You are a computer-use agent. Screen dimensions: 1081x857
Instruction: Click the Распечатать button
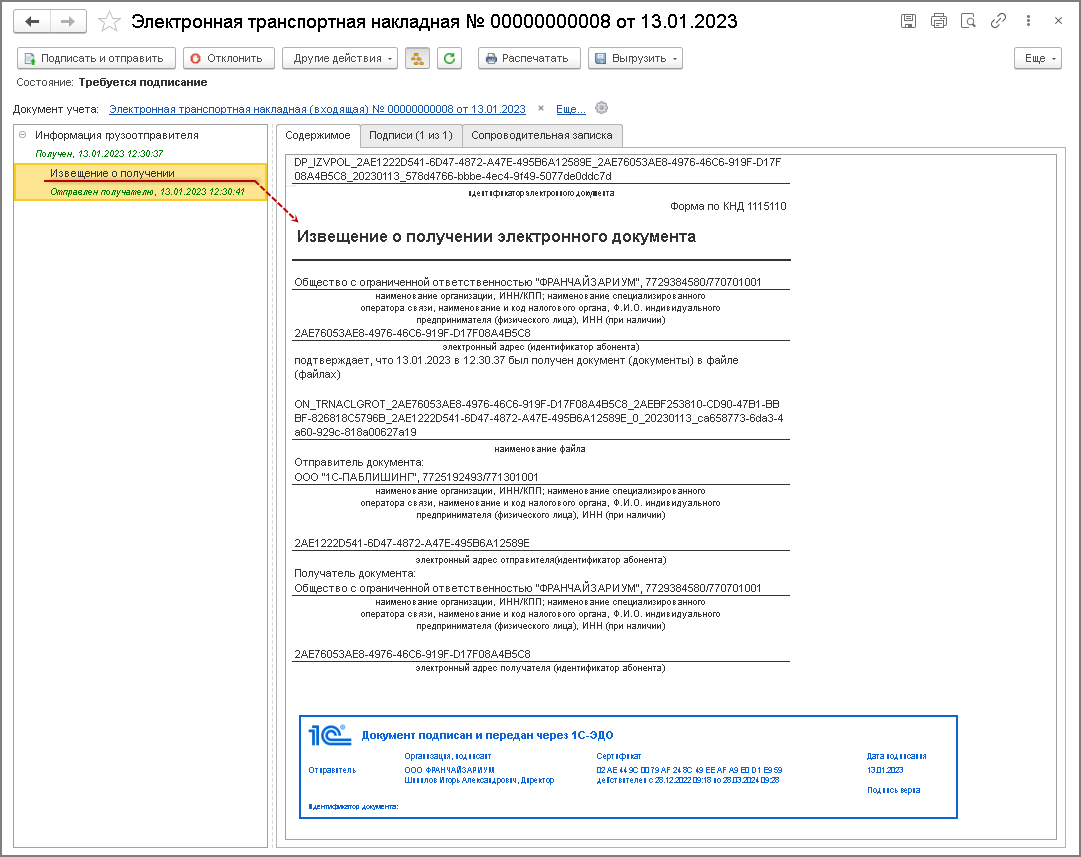[x=529, y=59]
